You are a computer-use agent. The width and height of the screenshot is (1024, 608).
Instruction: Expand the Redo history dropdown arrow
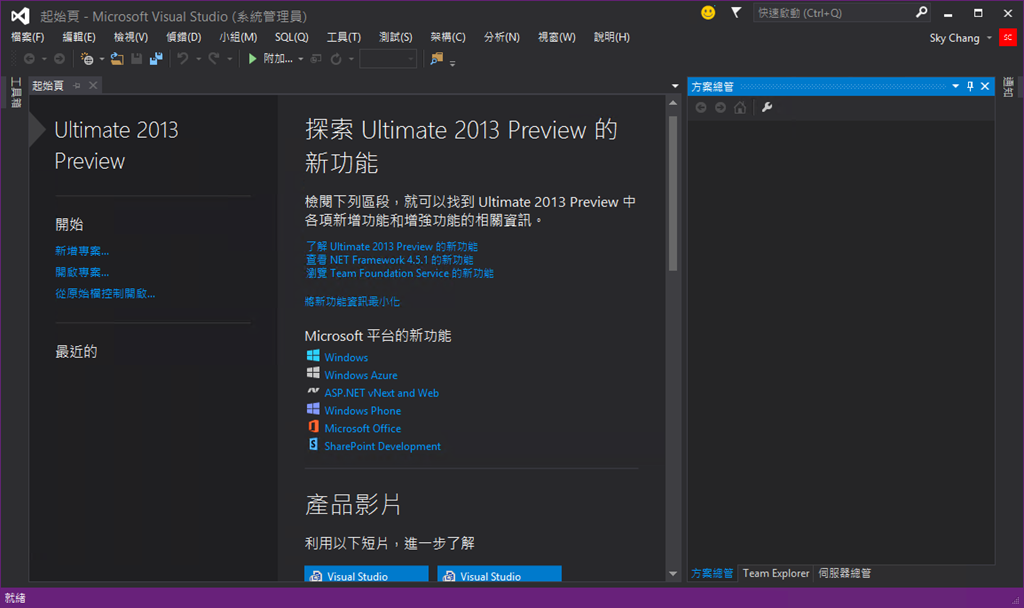[x=229, y=59]
